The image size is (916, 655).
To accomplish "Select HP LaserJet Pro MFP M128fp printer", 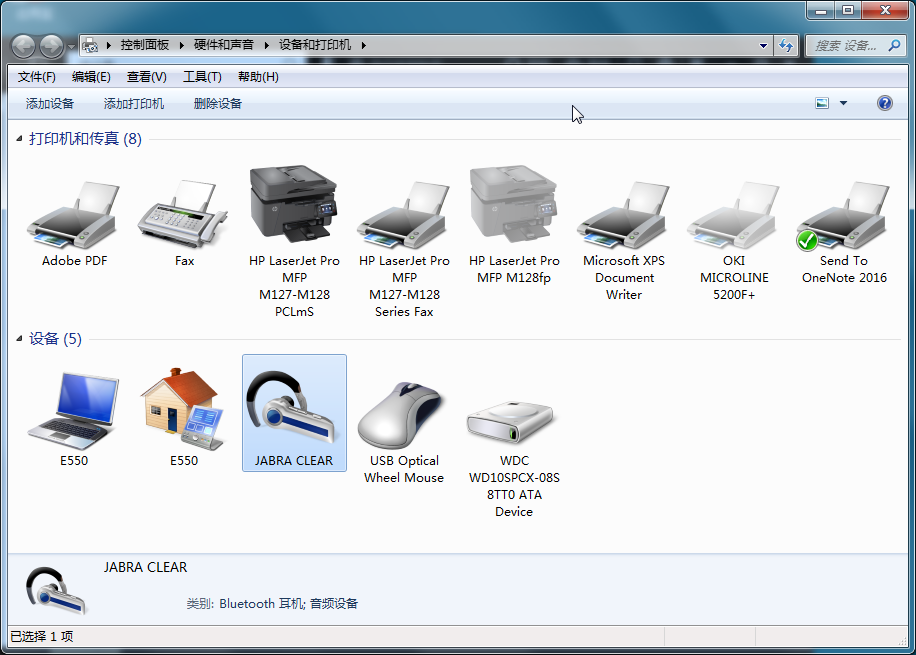I will (x=513, y=204).
